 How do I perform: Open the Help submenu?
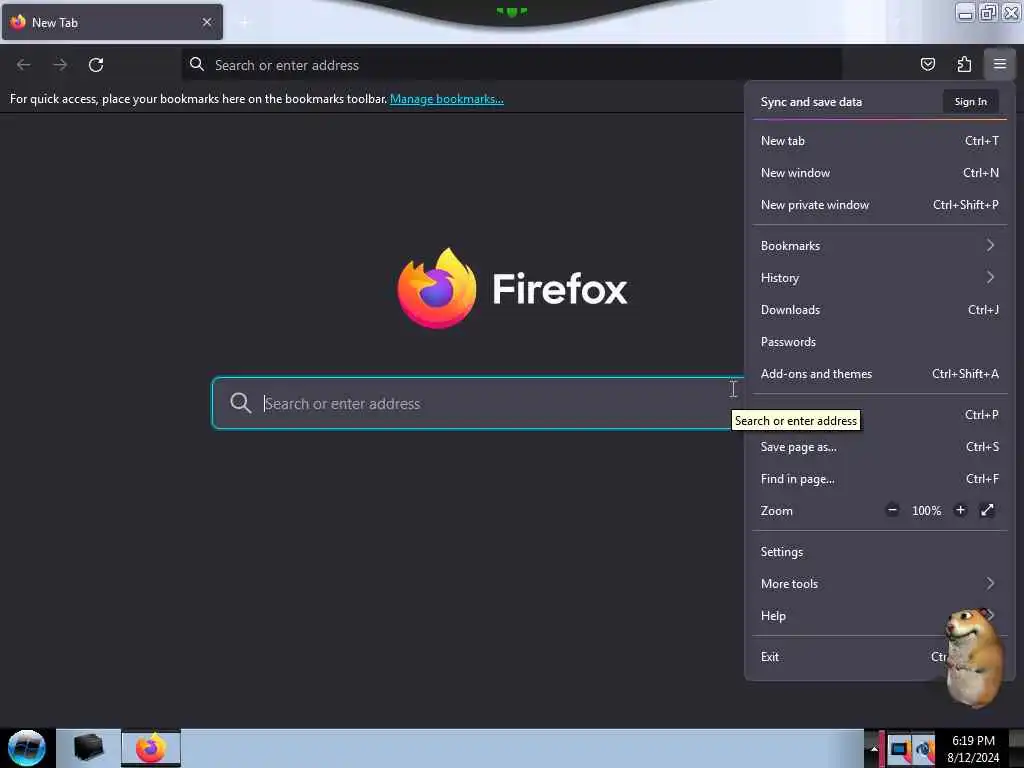(x=879, y=615)
